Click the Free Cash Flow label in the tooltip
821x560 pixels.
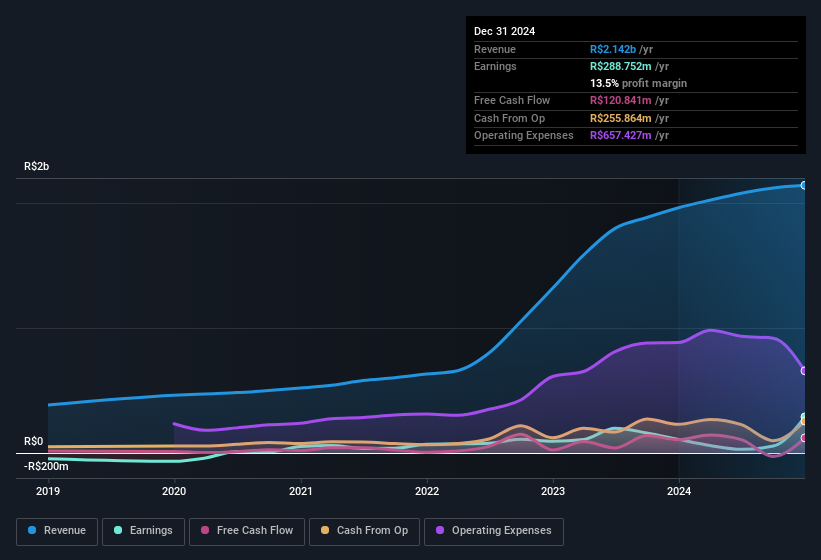(512, 100)
